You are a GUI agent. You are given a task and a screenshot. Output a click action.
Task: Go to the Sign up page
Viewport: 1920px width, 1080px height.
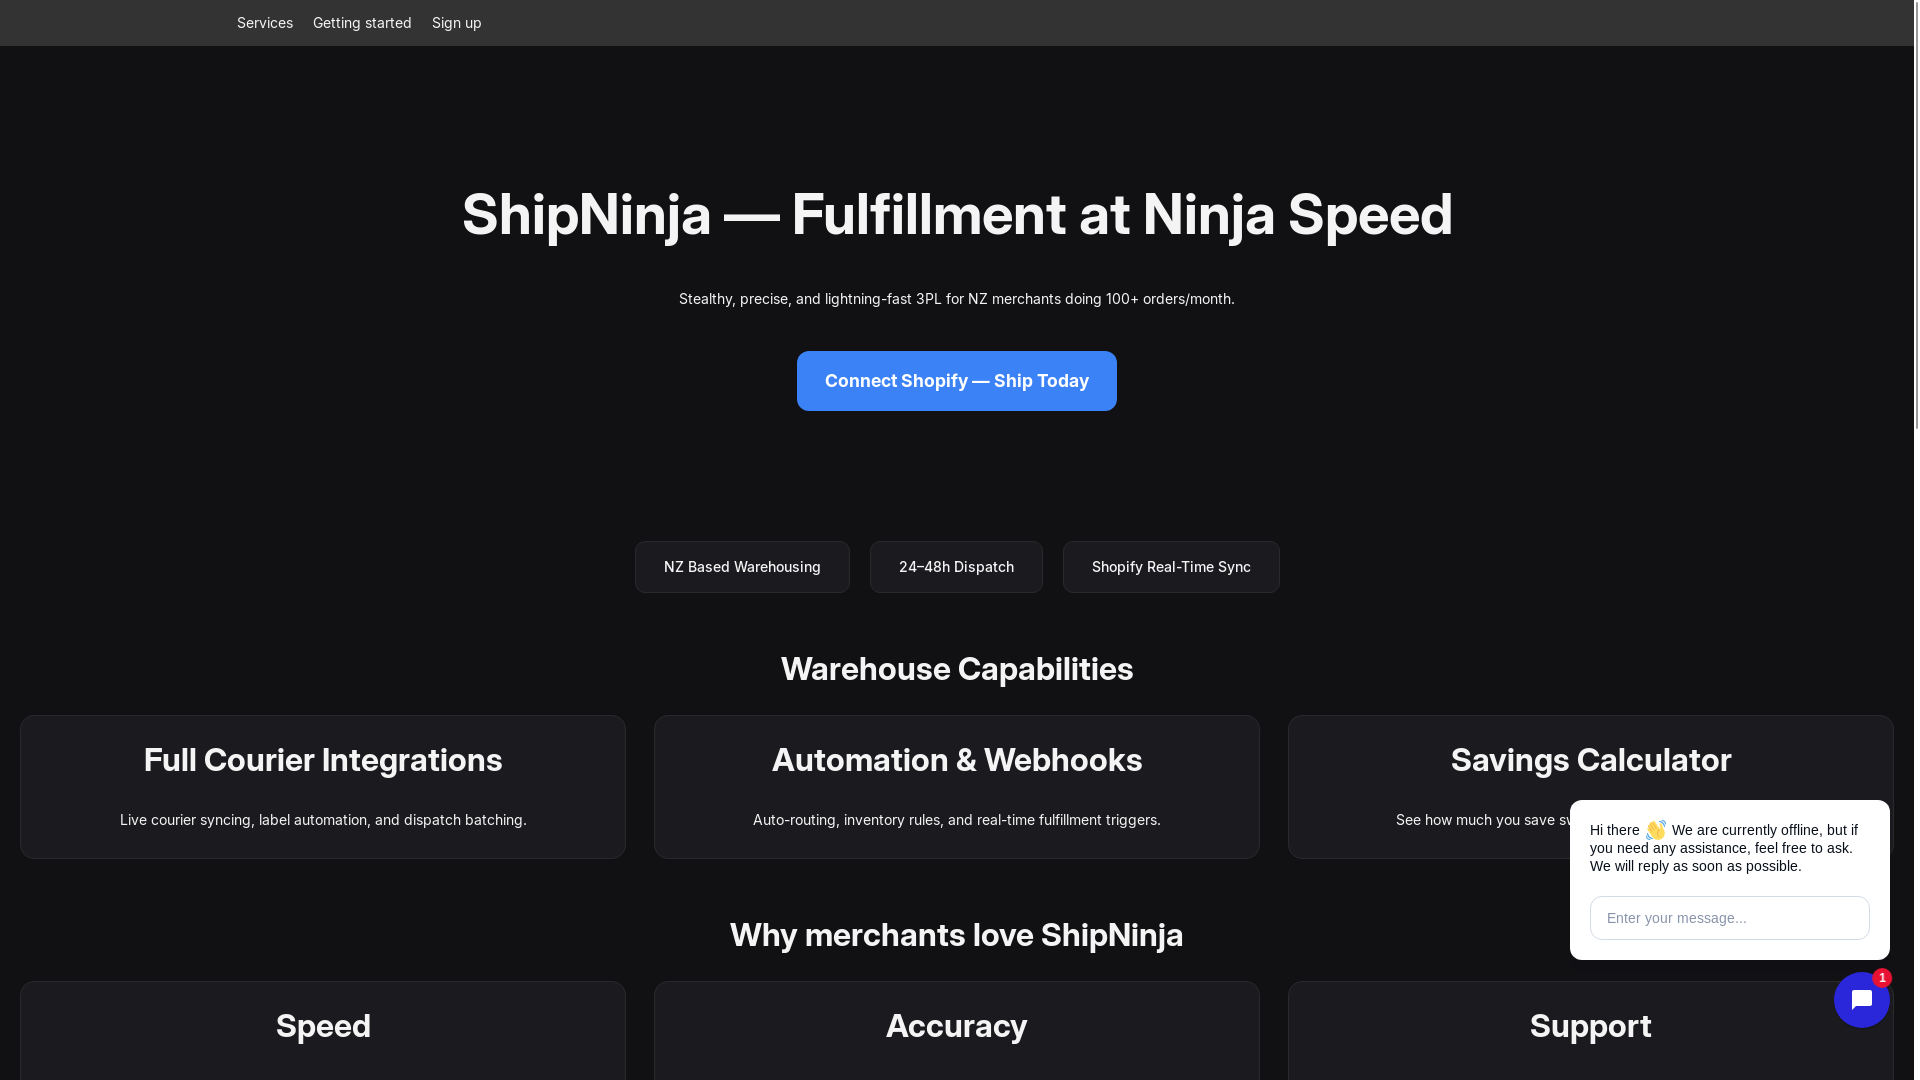(x=456, y=23)
